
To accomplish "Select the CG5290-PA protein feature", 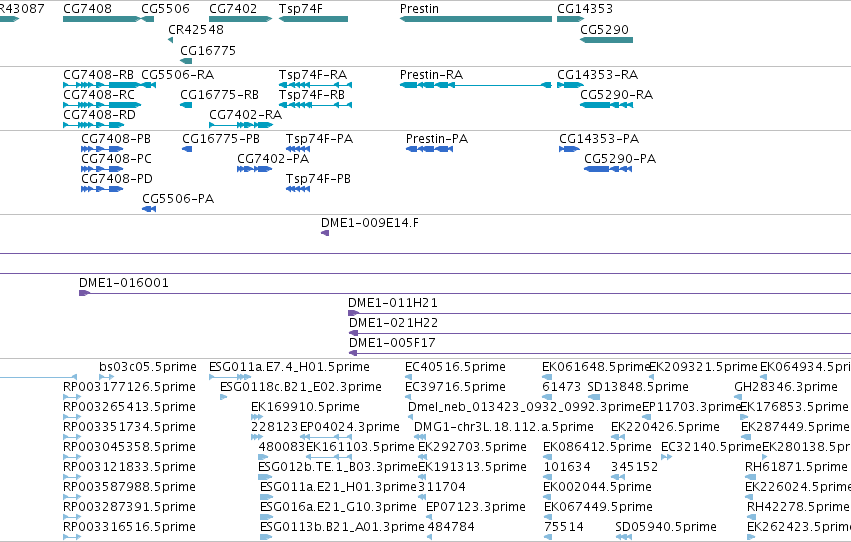I will click(608, 169).
